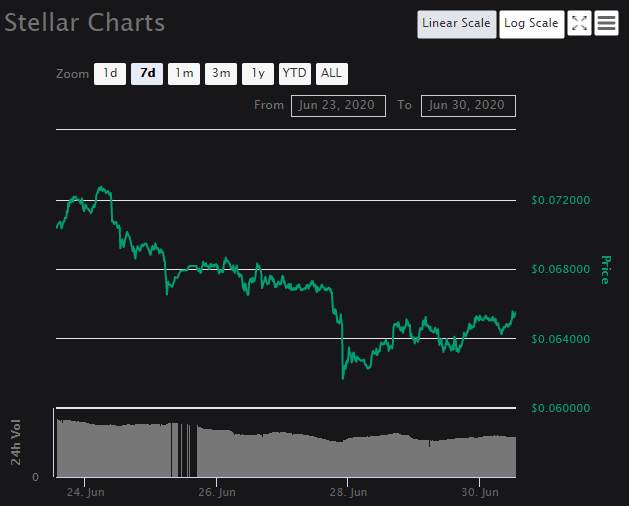The width and height of the screenshot is (629, 506).
Task: Set zoom to 1y
Action: pyautogui.click(x=258, y=74)
